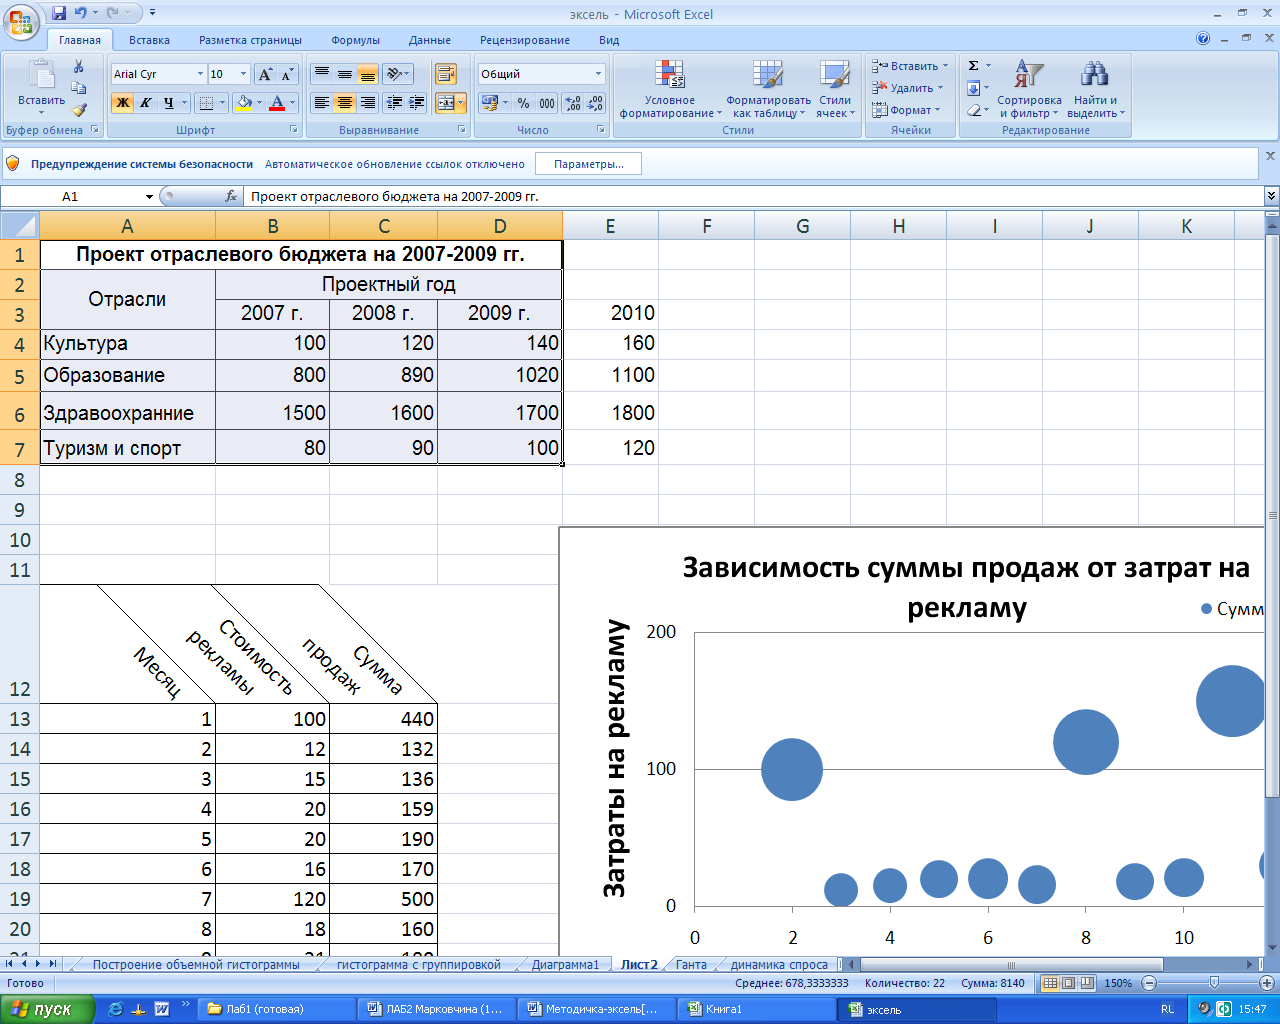Screen dimensions: 1280x1024
Task: Decrease decimal places
Action: 595,102
